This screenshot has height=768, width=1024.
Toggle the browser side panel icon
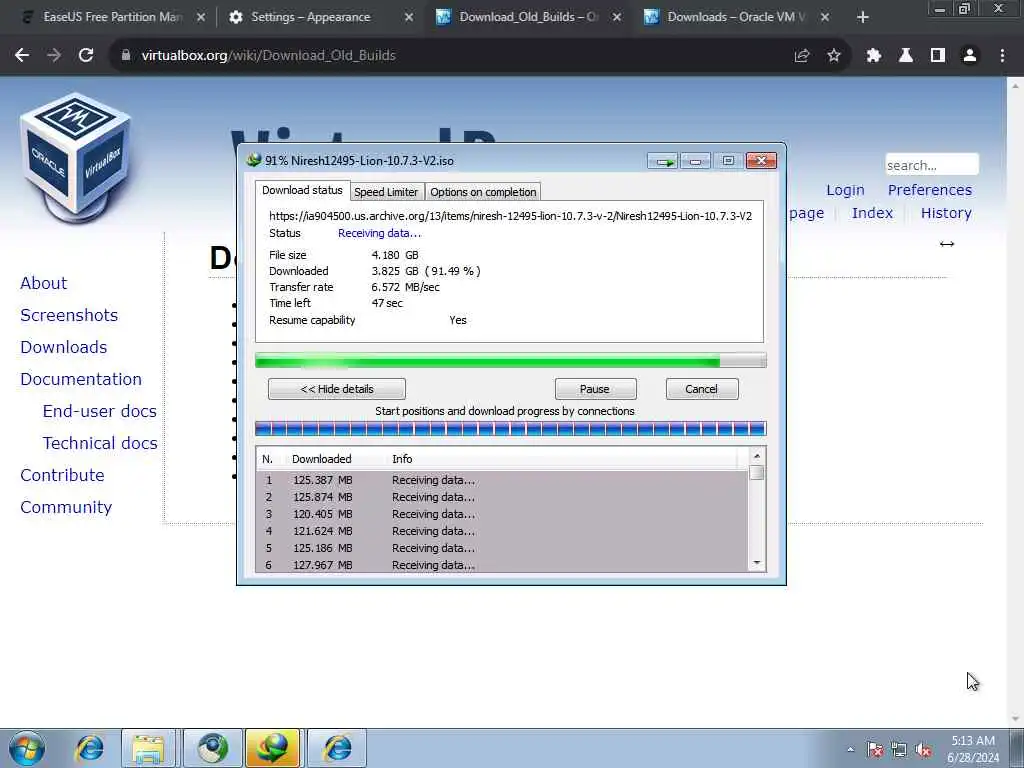[x=938, y=56]
